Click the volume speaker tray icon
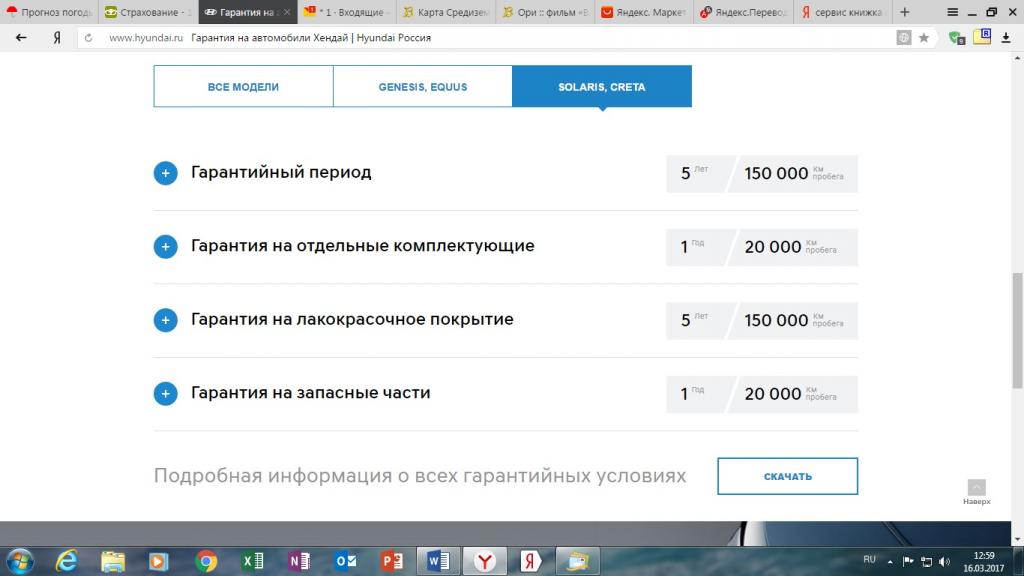The image size is (1024, 576). (x=944, y=562)
